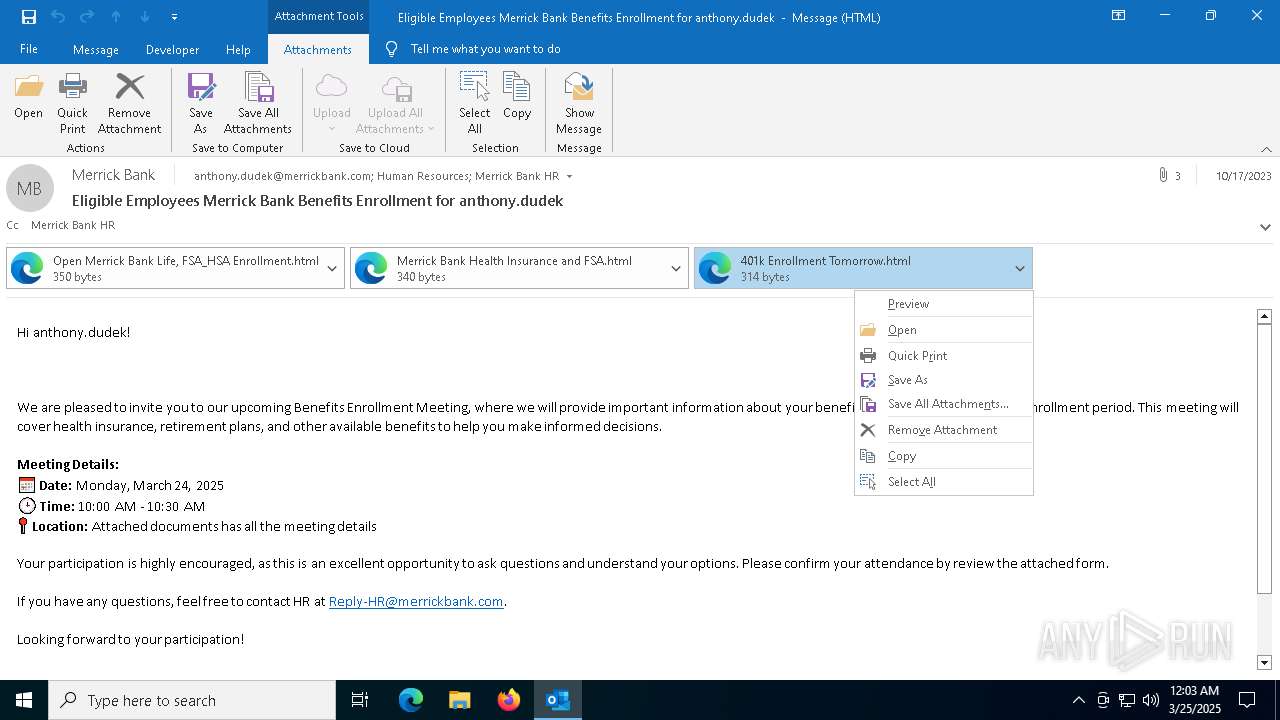Quick Print the attachment from ribbon
The width and height of the screenshot is (1280, 720).
click(72, 104)
